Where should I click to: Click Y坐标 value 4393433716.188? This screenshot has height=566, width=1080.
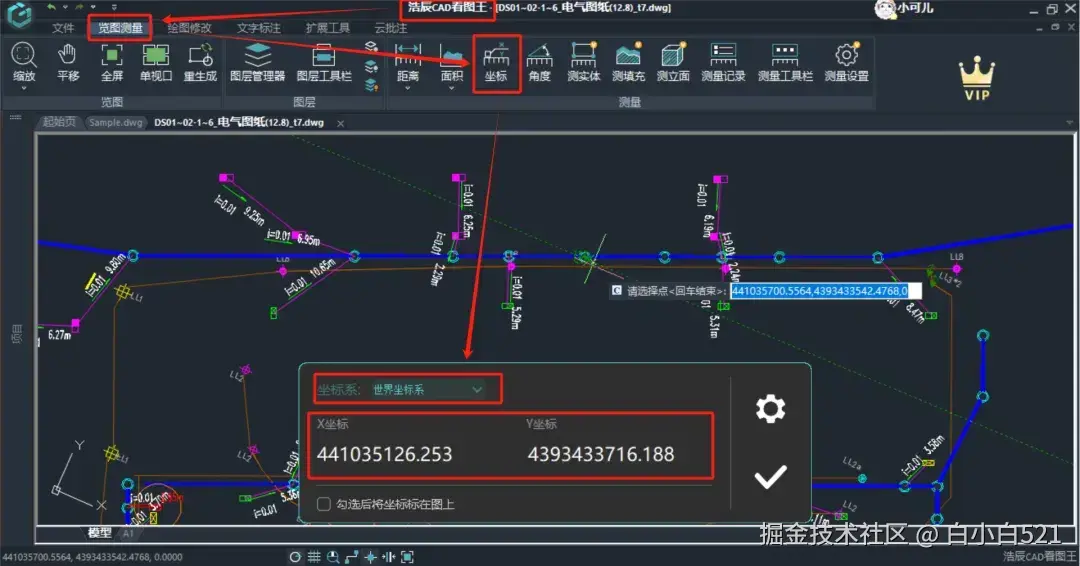click(x=601, y=454)
